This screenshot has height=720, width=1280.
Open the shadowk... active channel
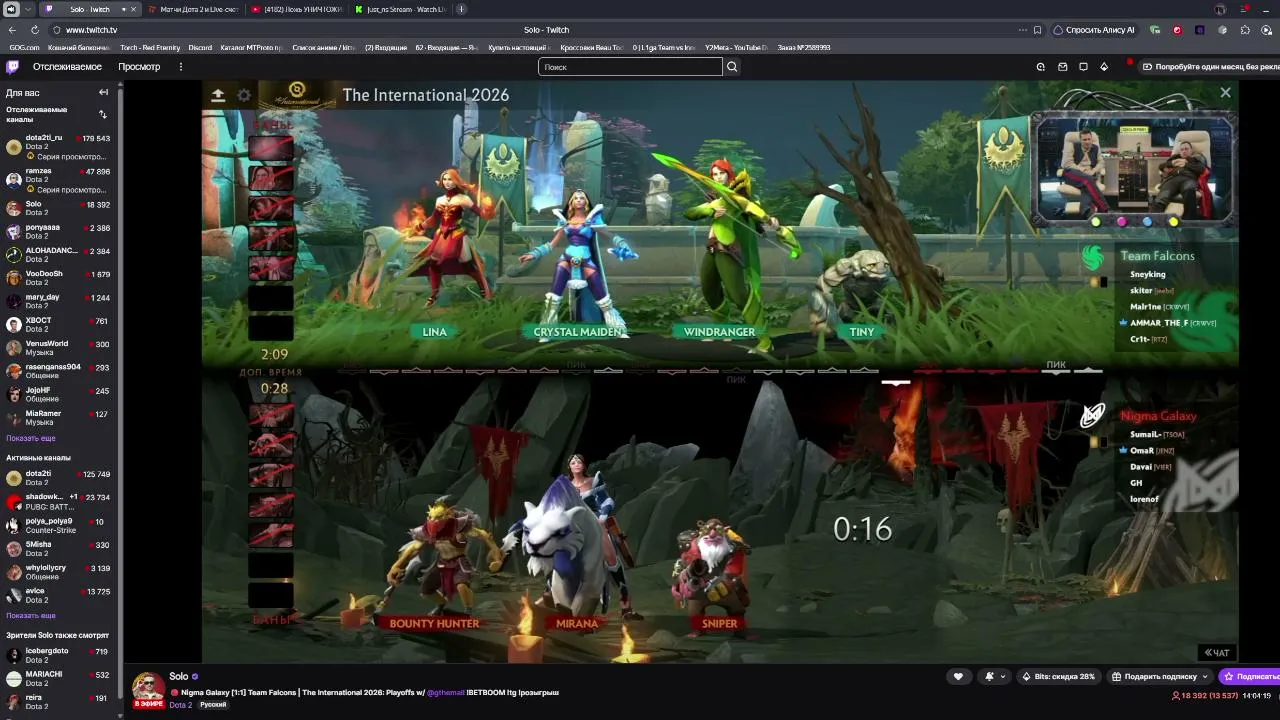coord(58,502)
